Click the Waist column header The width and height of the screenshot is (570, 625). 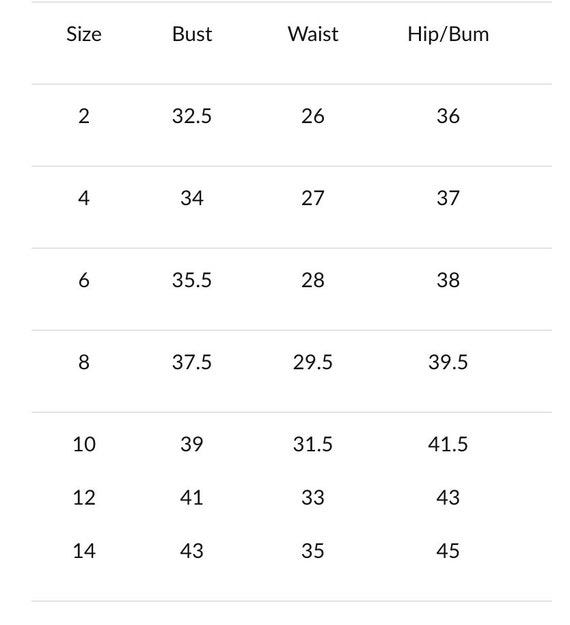313,34
